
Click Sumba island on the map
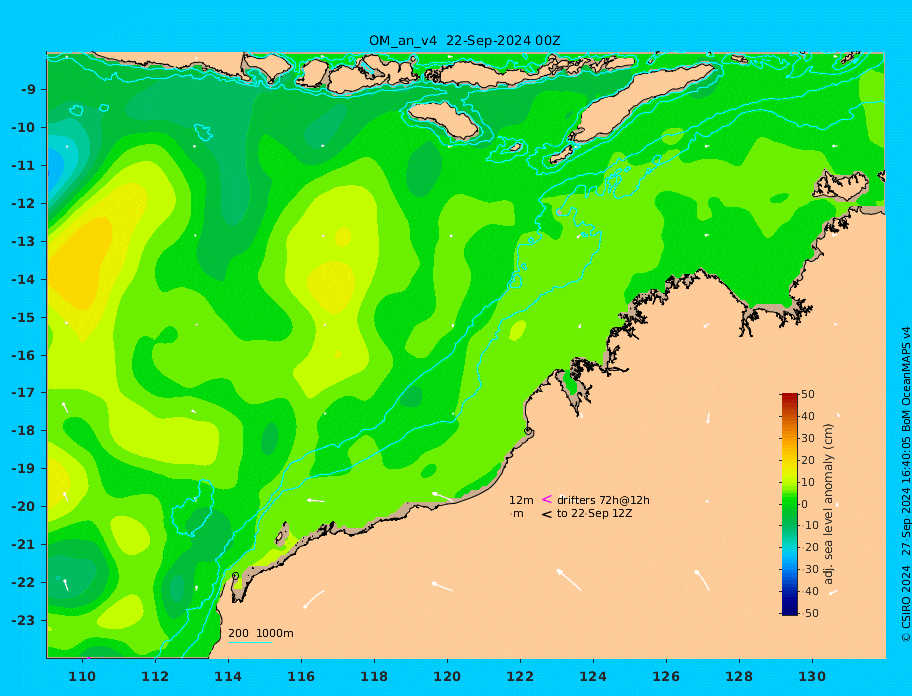point(443,119)
